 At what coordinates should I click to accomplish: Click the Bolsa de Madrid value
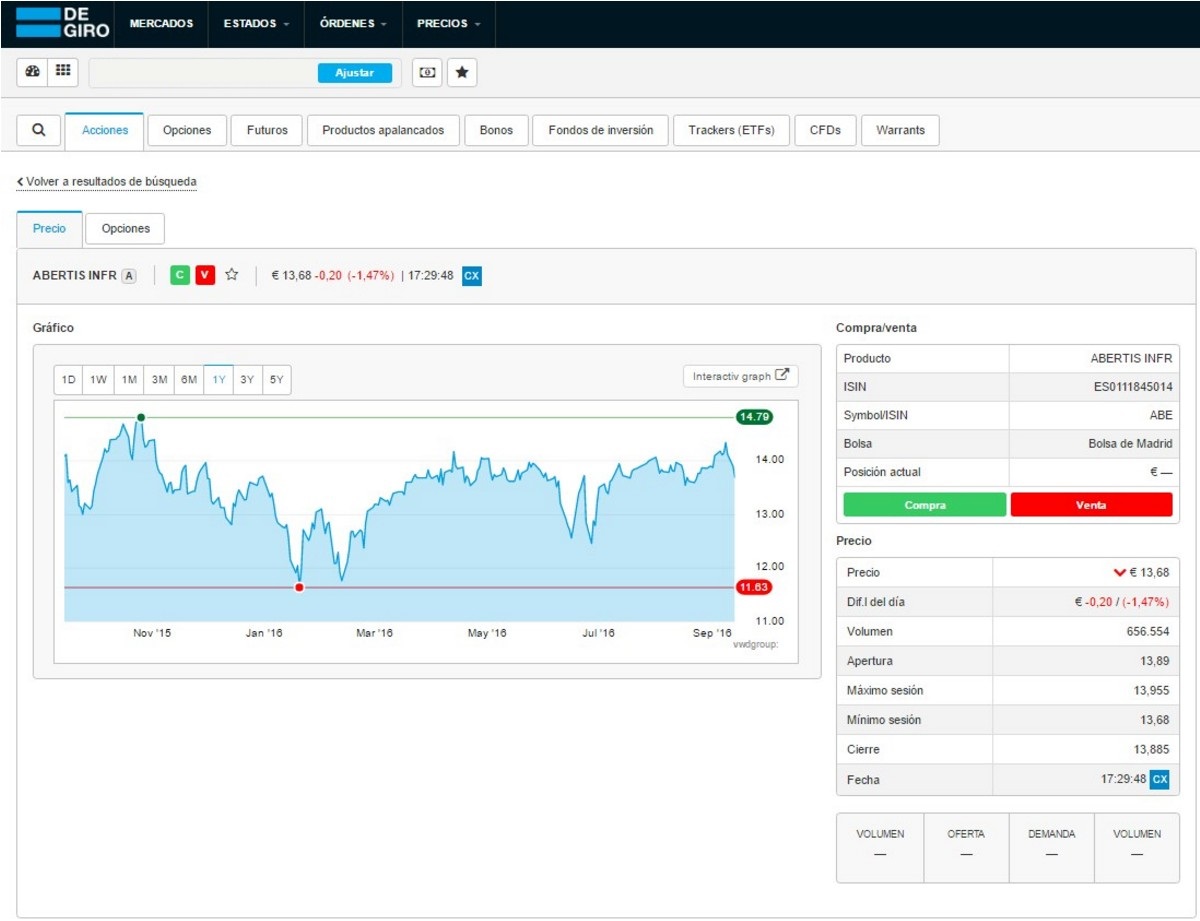pyautogui.click(x=1130, y=444)
